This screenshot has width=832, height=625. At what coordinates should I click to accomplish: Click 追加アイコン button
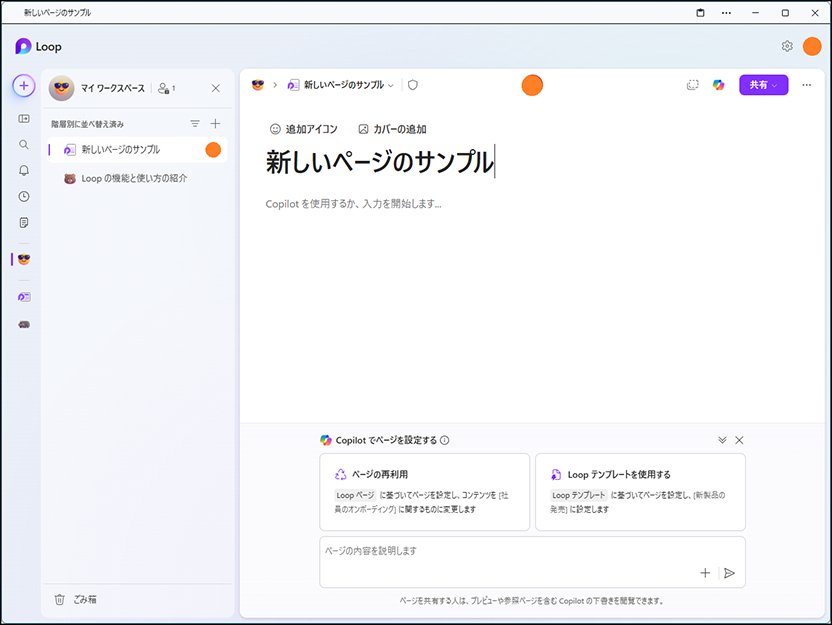tap(304, 129)
